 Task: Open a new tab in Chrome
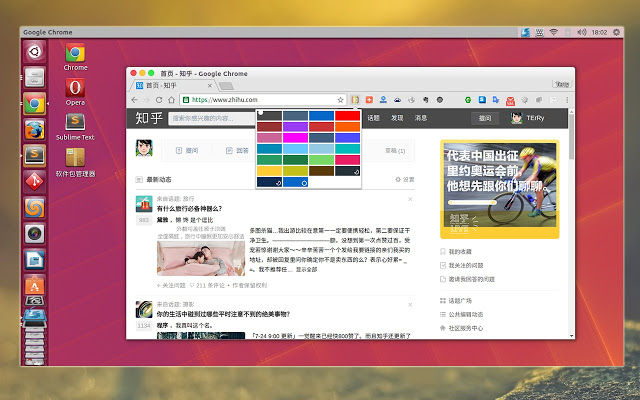click(226, 86)
